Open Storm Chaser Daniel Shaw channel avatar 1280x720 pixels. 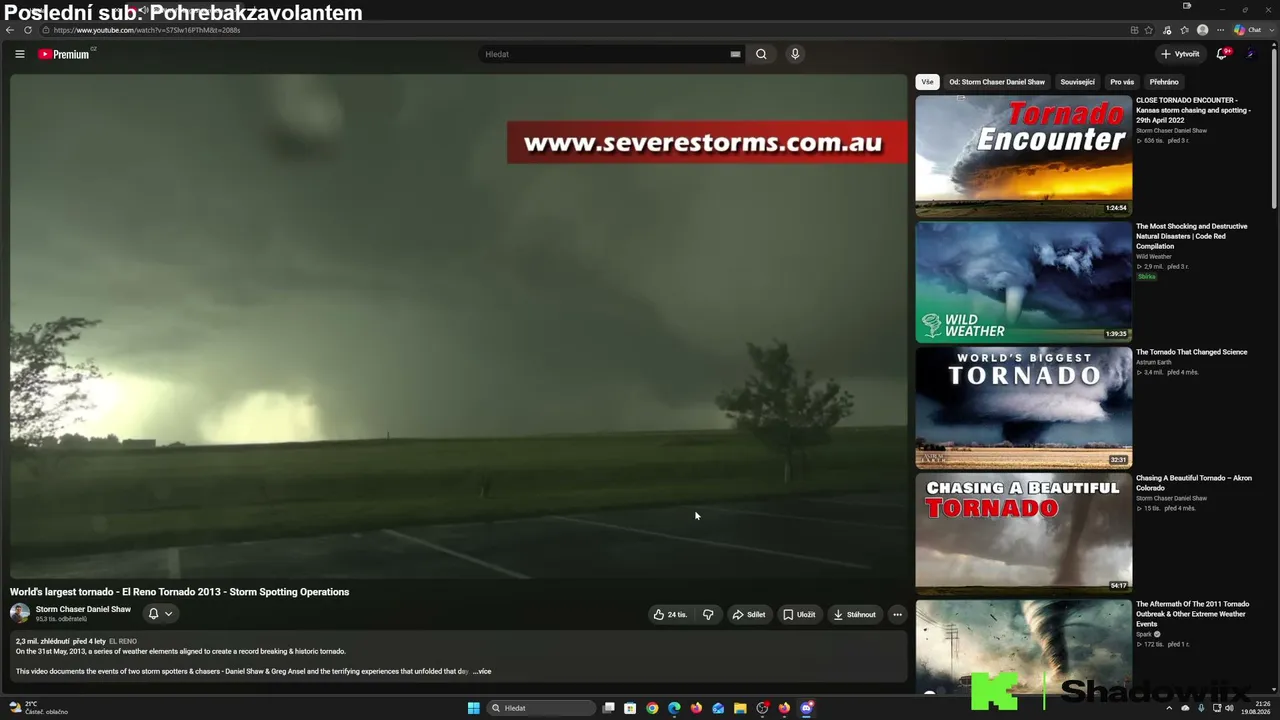[x=20, y=613]
